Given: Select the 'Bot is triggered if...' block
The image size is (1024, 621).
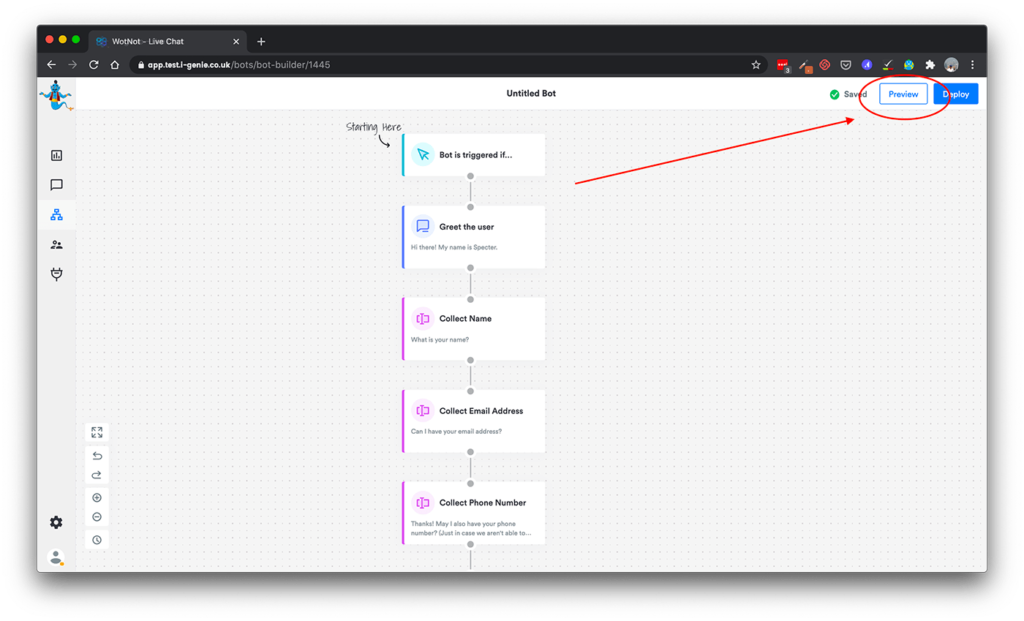Looking at the screenshot, I should [474, 155].
